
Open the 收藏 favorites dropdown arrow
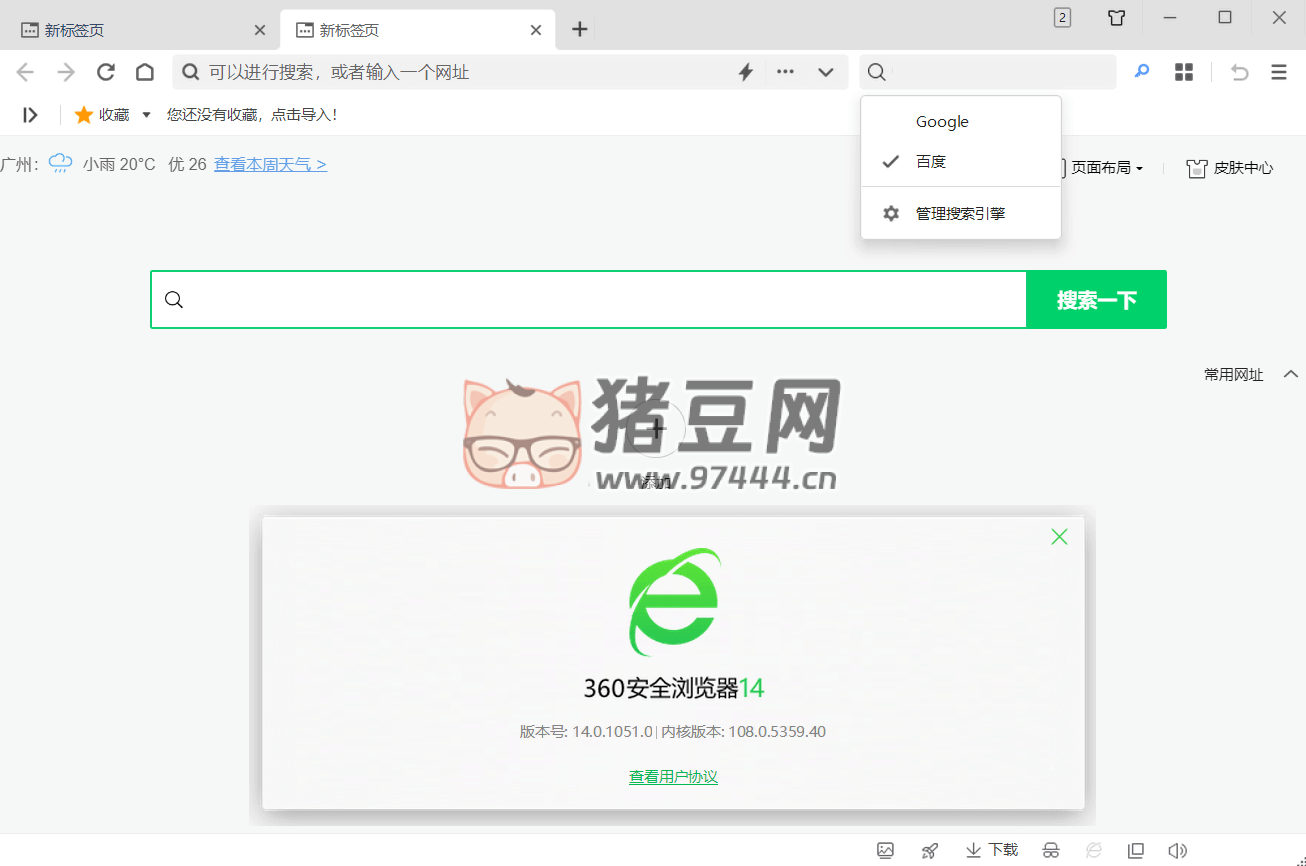(x=146, y=115)
